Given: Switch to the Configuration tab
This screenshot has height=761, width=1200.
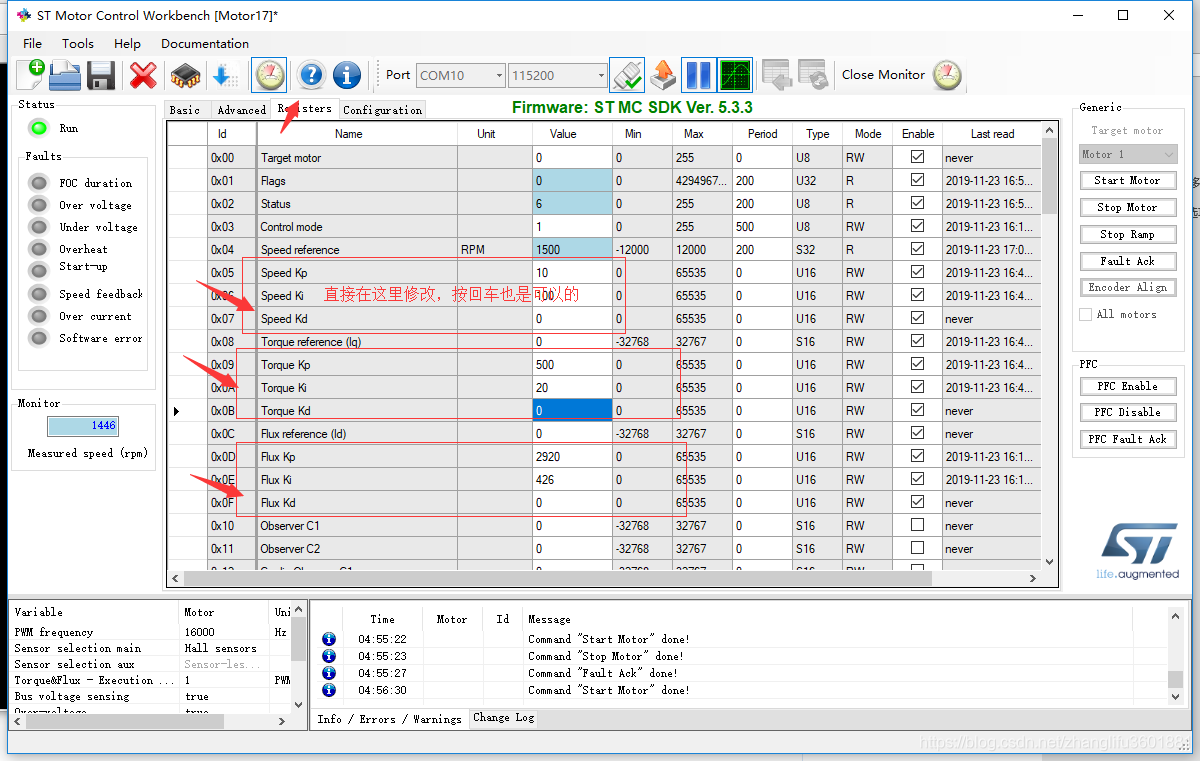Looking at the screenshot, I should click(x=383, y=110).
